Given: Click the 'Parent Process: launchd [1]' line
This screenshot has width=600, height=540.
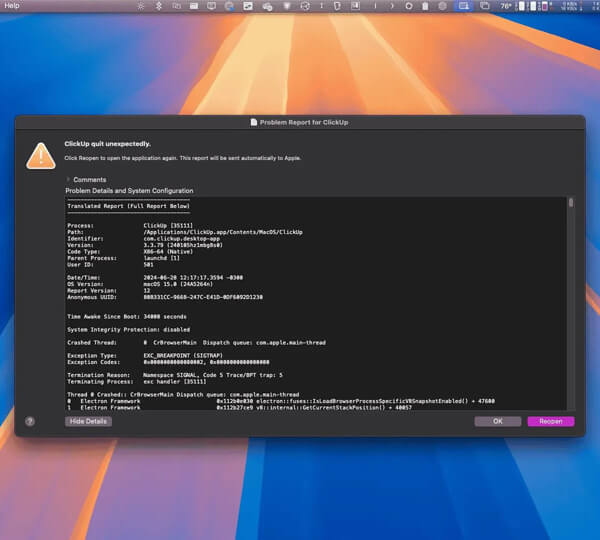Looking at the screenshot, I should pos(123,258).
